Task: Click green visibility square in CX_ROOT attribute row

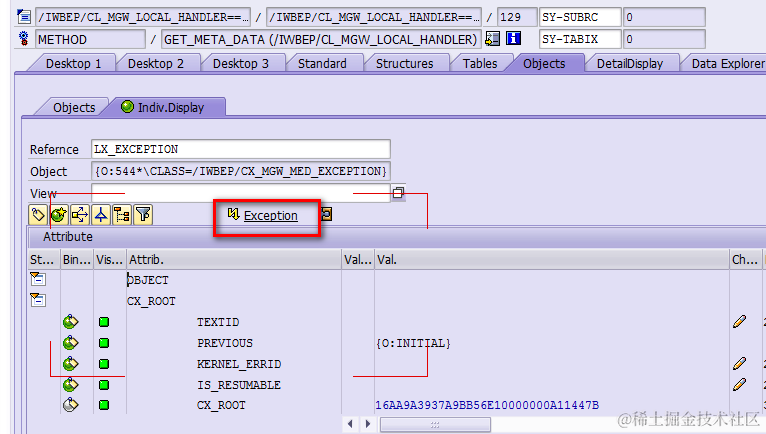Action: point(104,405)
